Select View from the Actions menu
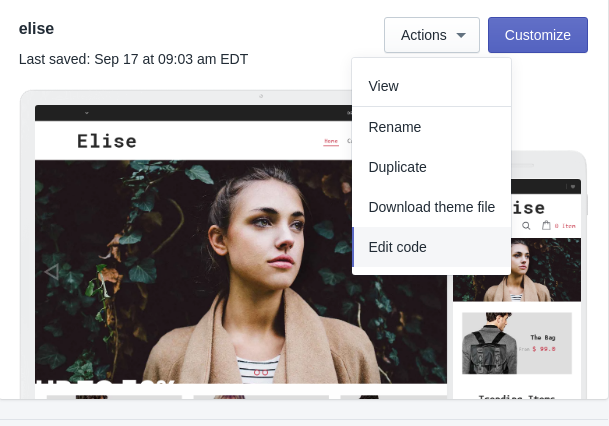This screenshot has height=426, width=609. (x=384, y=86)
